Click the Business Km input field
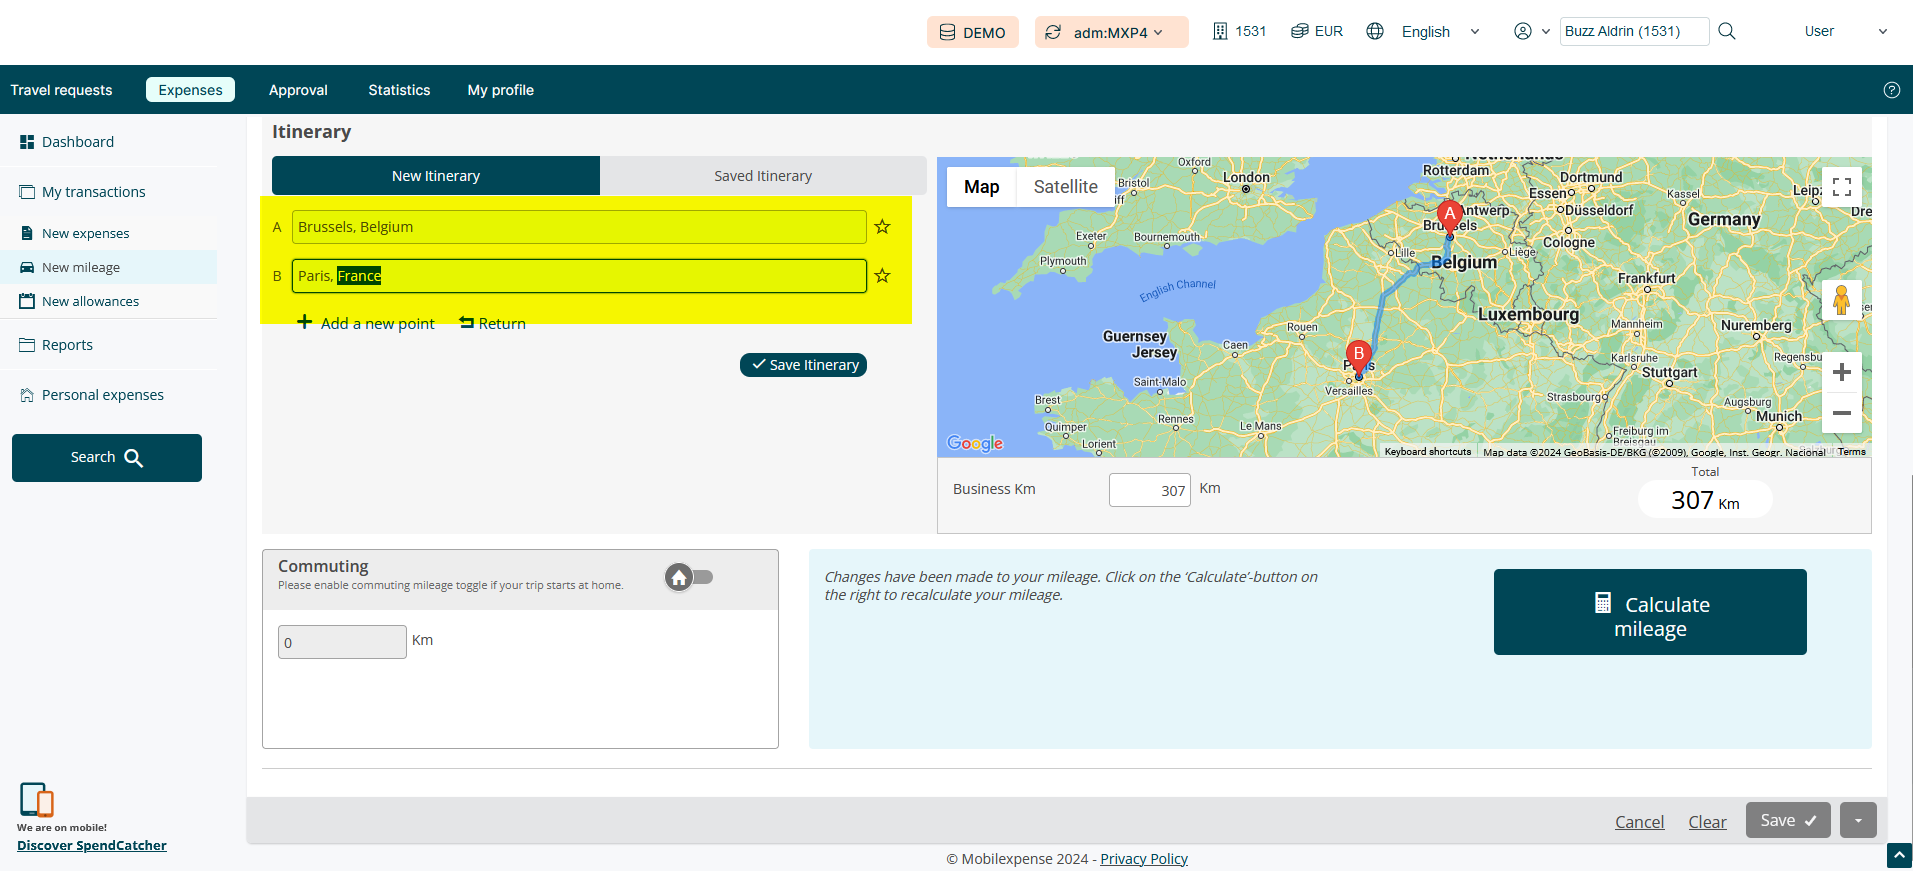This screenshot has height=871, width=1913. pos(1149,490)
